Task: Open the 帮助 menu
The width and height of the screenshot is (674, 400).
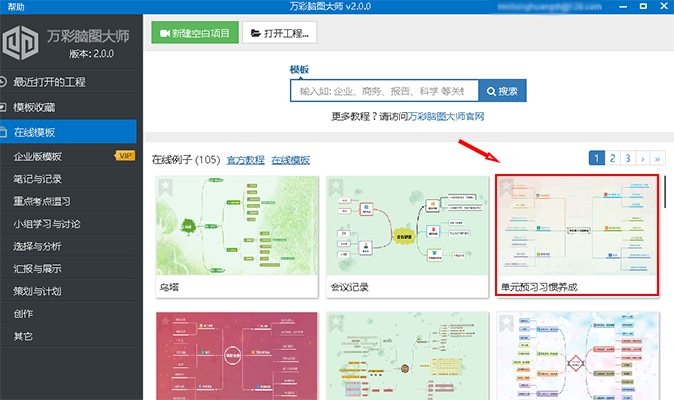Action: click(15, 7)
